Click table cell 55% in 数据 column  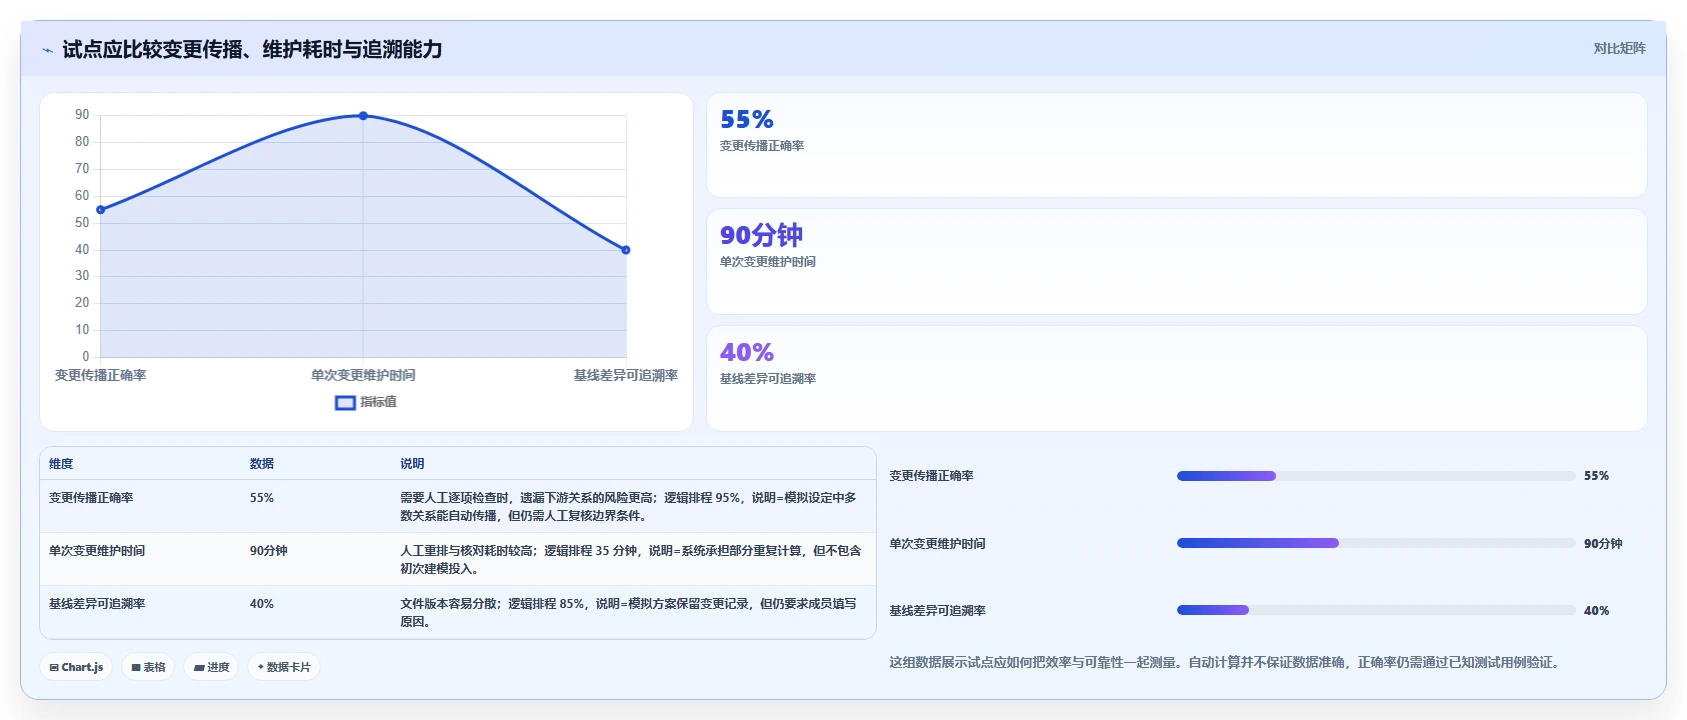(x=262, y=498)
